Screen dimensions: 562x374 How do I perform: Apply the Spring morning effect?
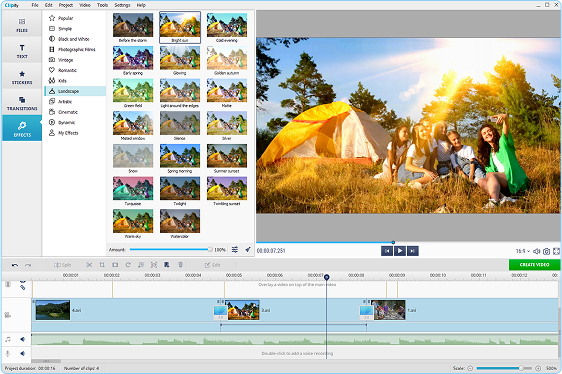[x=180, y=158]
